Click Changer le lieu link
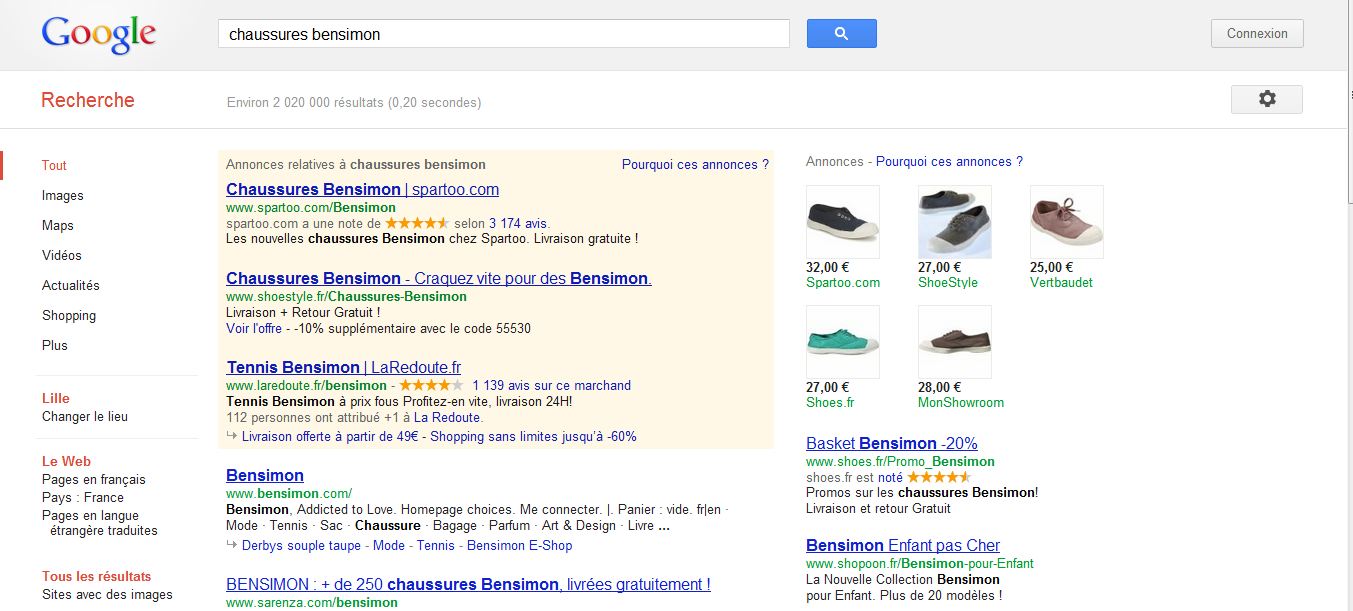 (x=85, y=417)
